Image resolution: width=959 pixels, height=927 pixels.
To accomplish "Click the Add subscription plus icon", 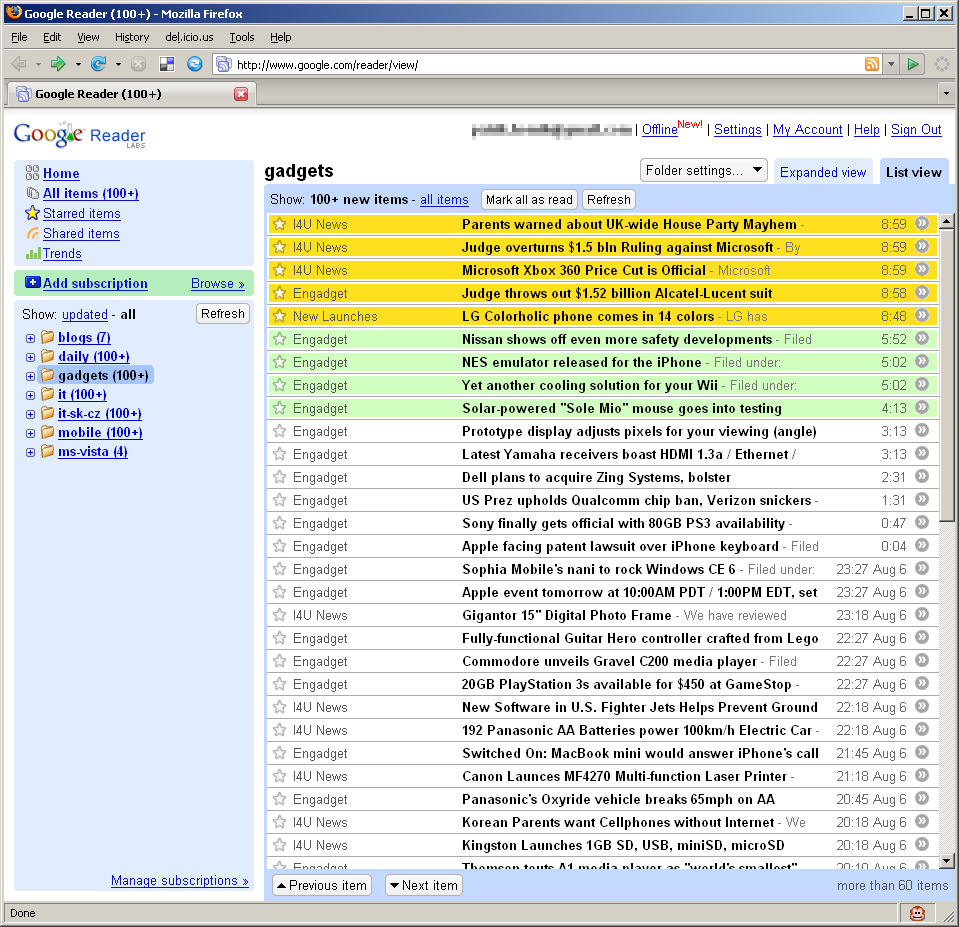I will coord(32,283).
